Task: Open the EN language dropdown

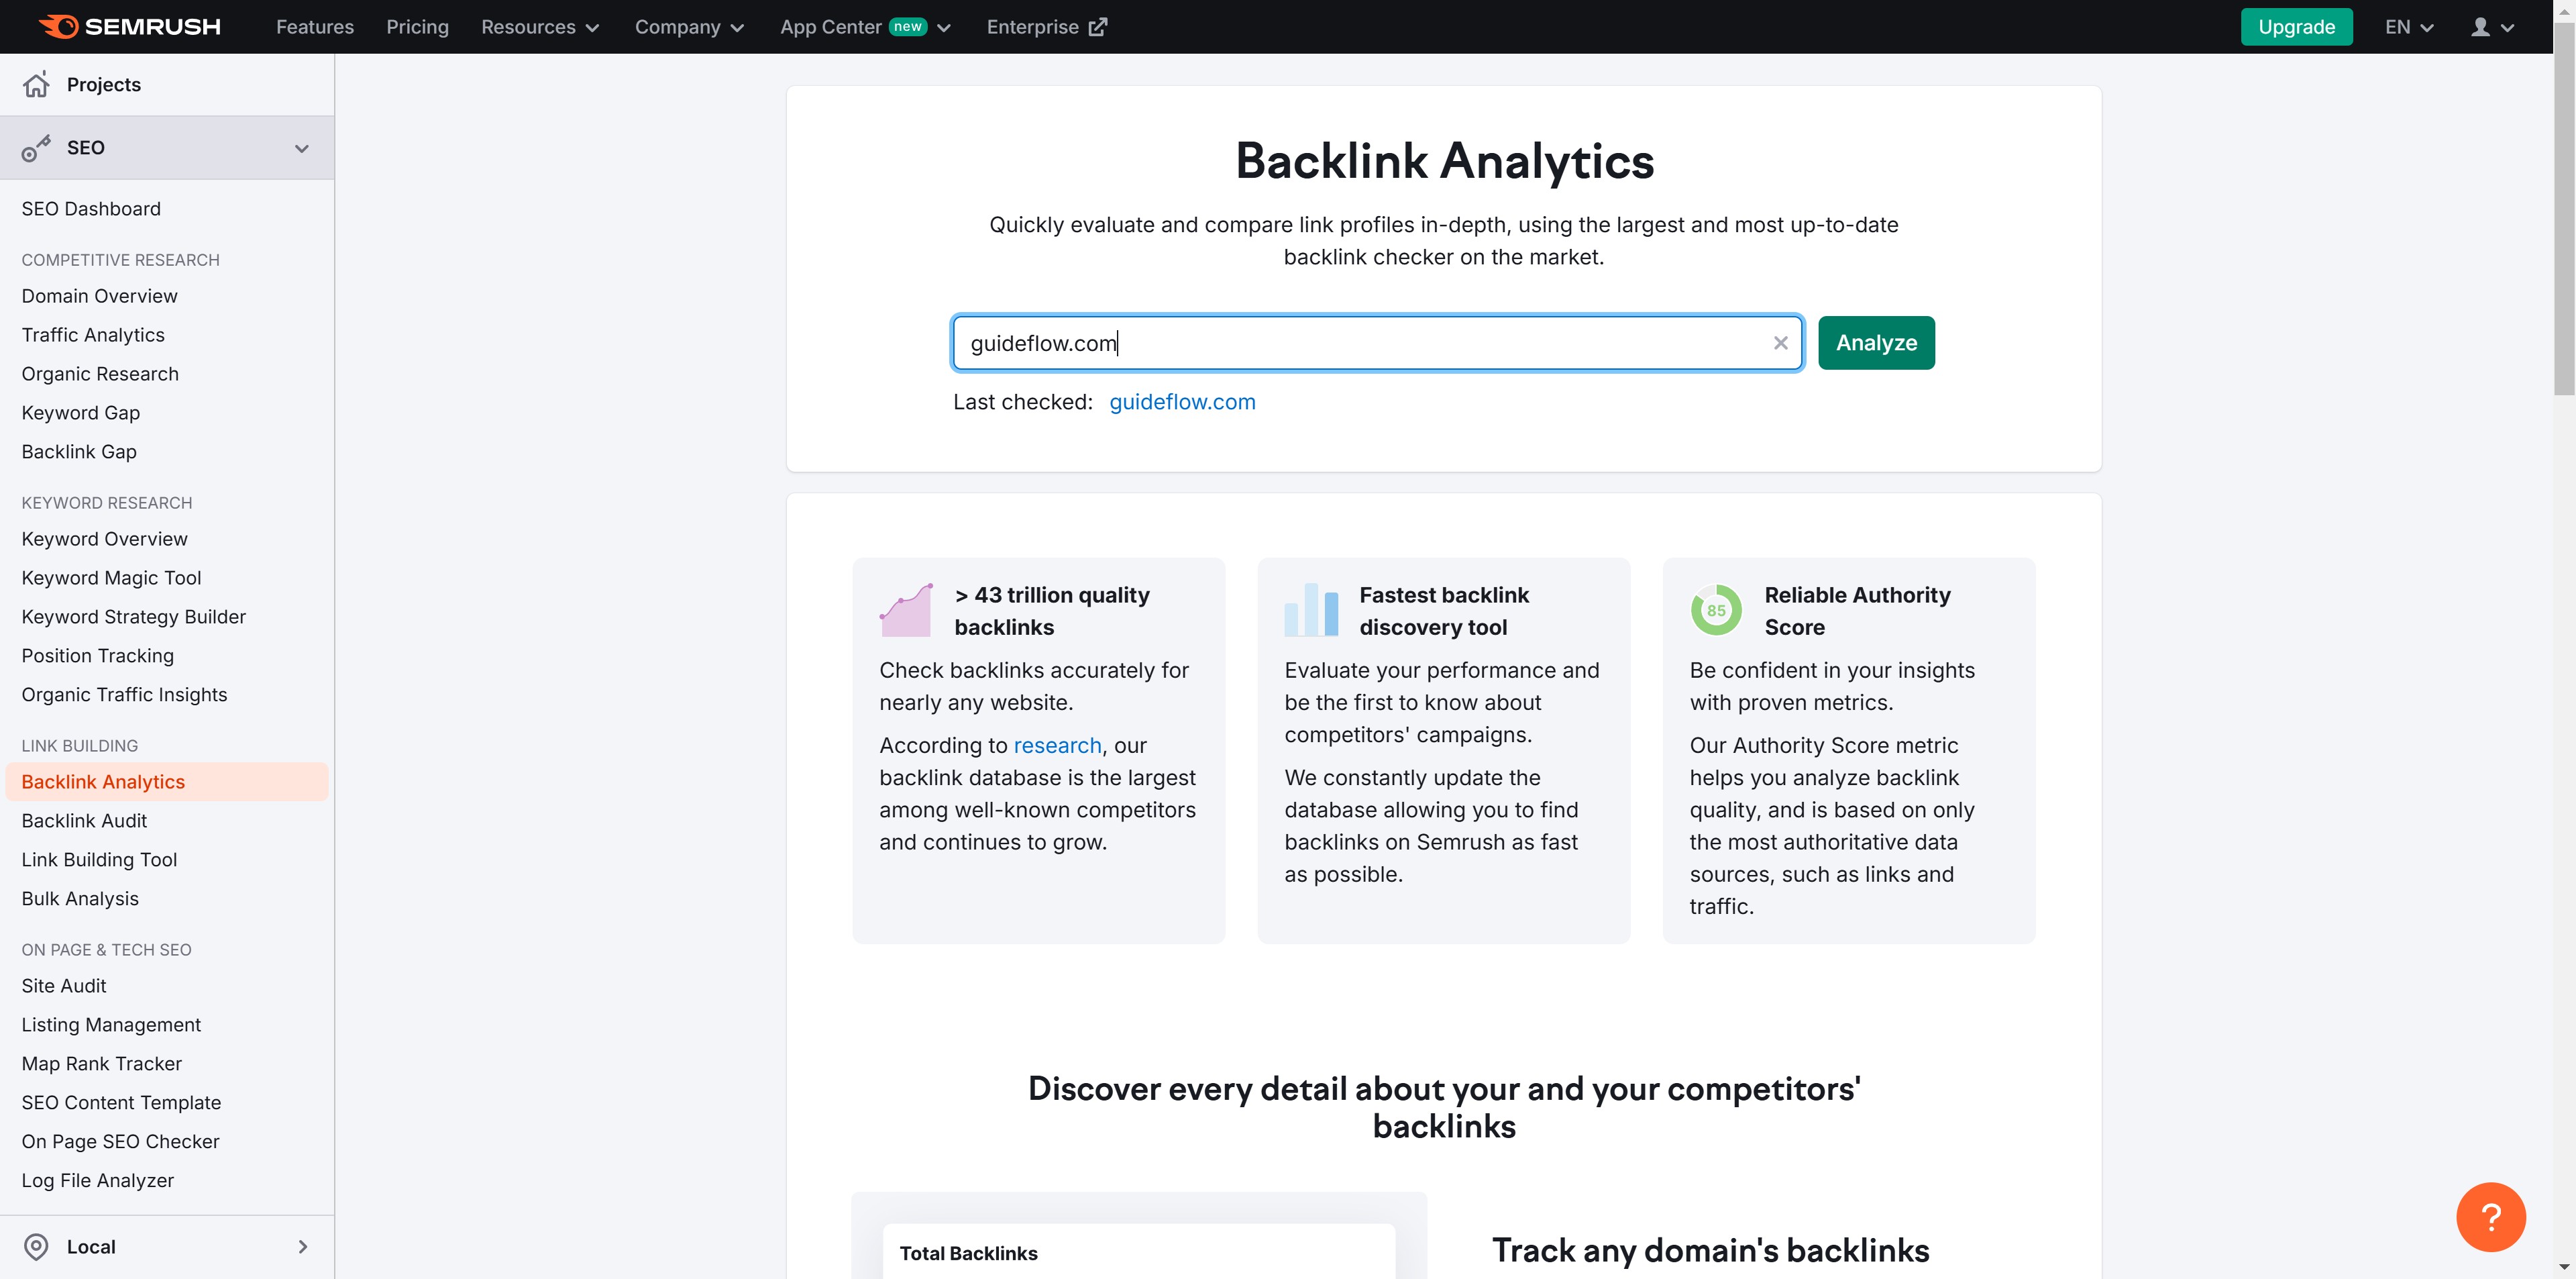Action: [x=2408, y=27]
